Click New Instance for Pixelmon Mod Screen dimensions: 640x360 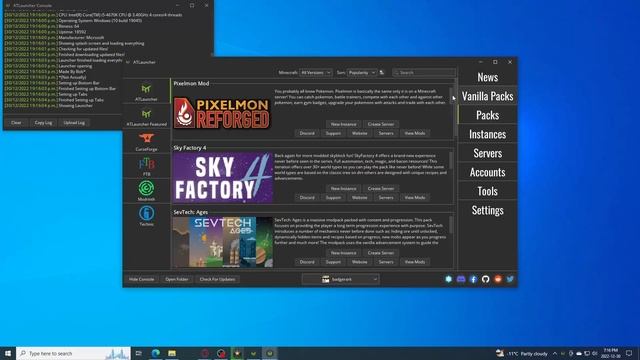coord(343,124)
